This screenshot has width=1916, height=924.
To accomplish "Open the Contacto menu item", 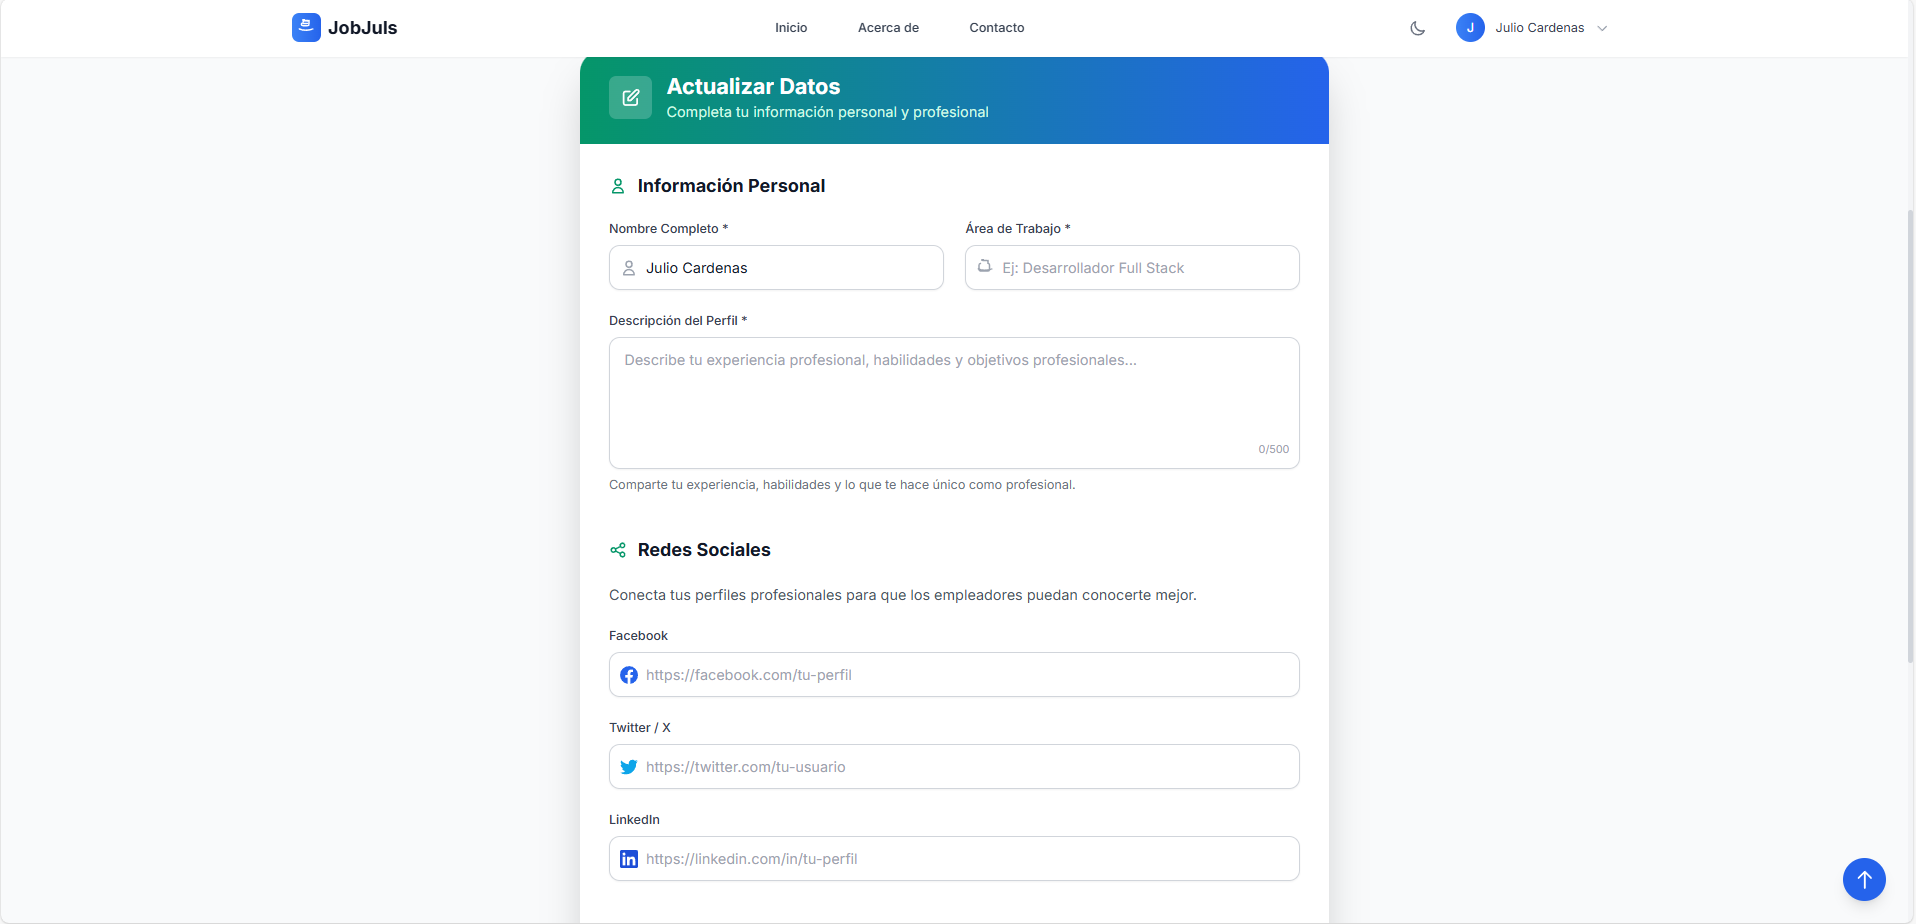I will [x=997, y=28].
